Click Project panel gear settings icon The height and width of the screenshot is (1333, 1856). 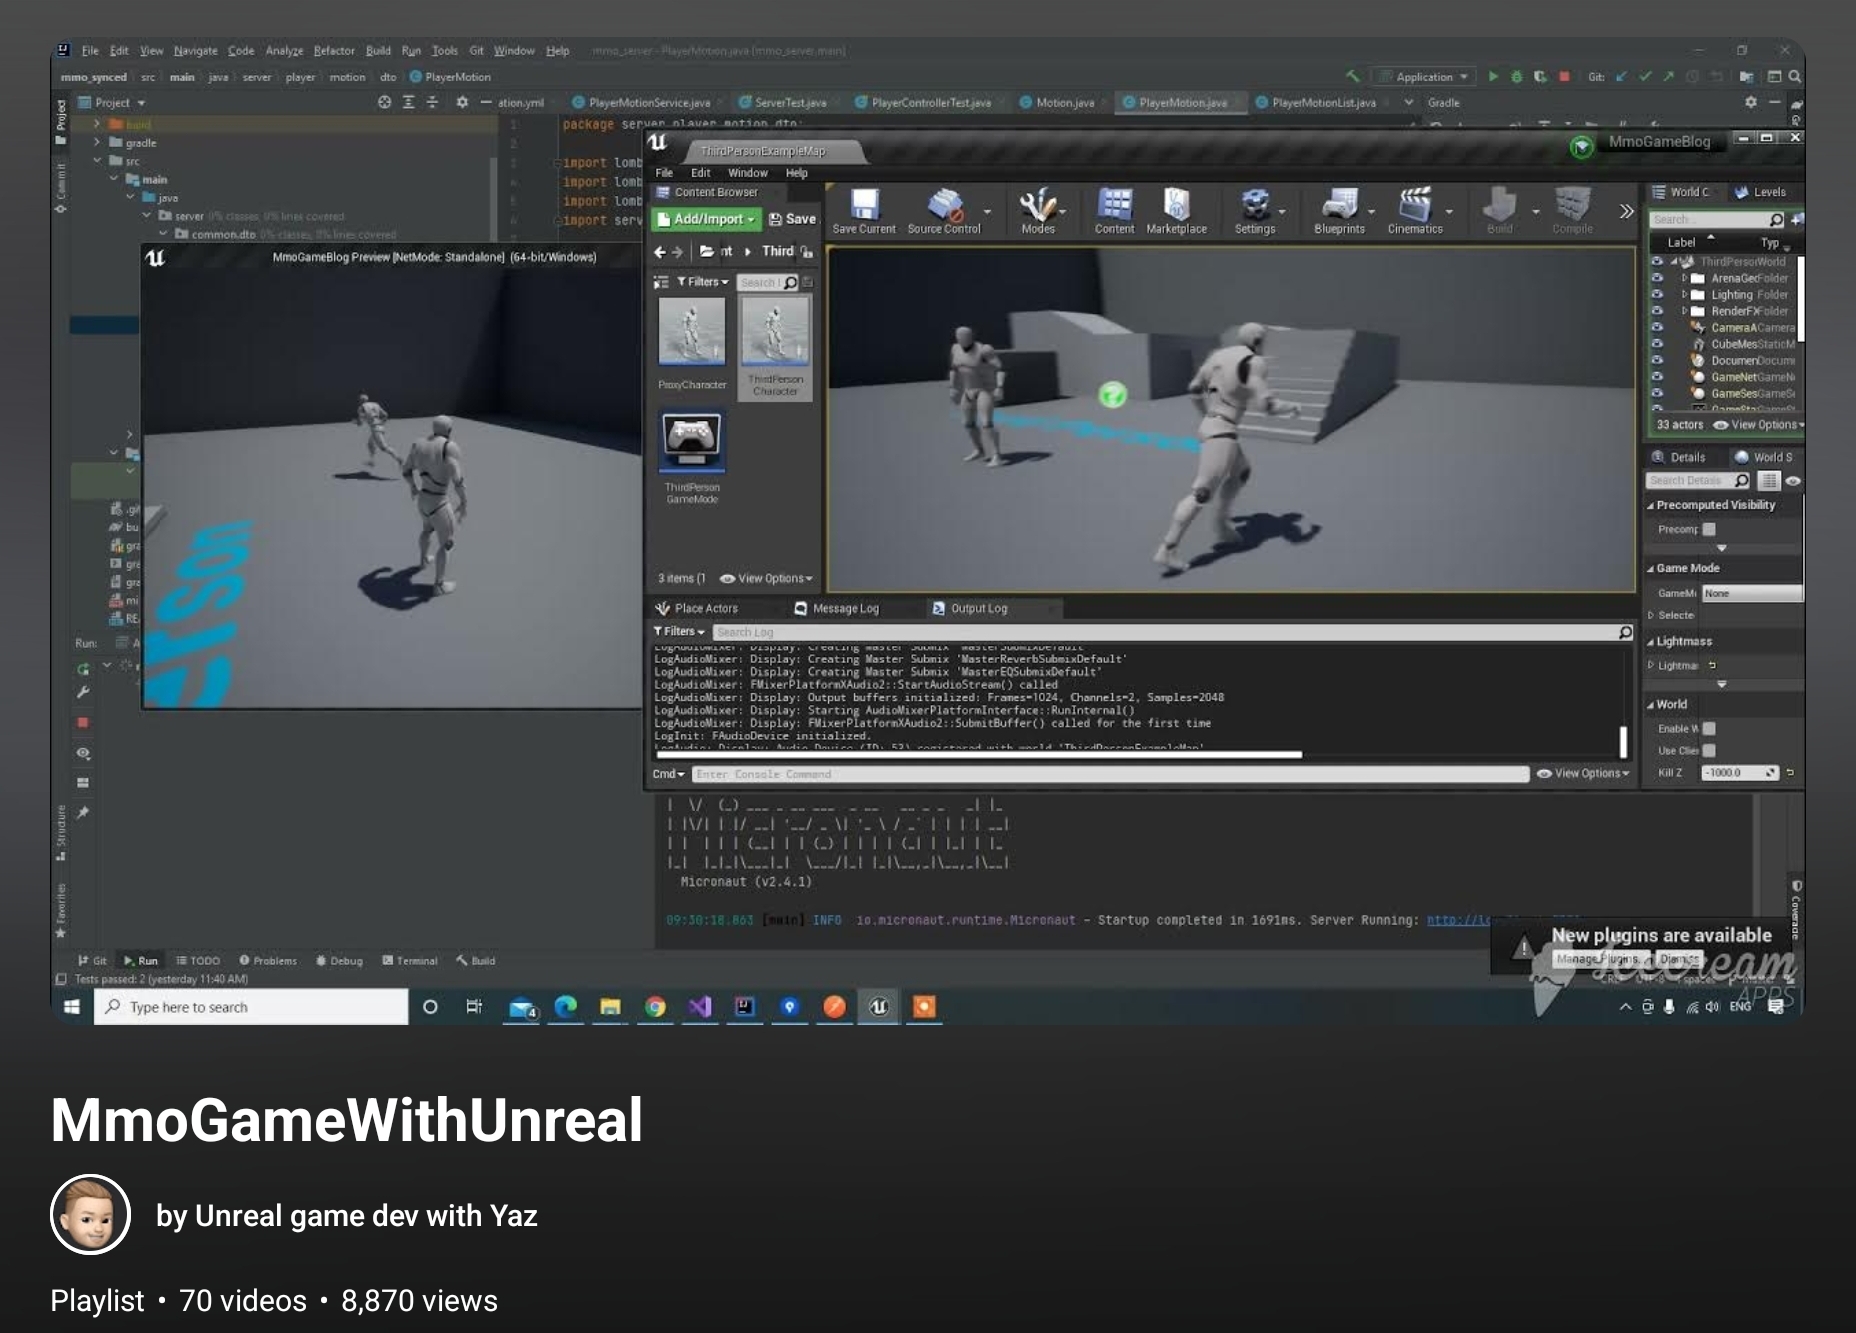(462, 102)
